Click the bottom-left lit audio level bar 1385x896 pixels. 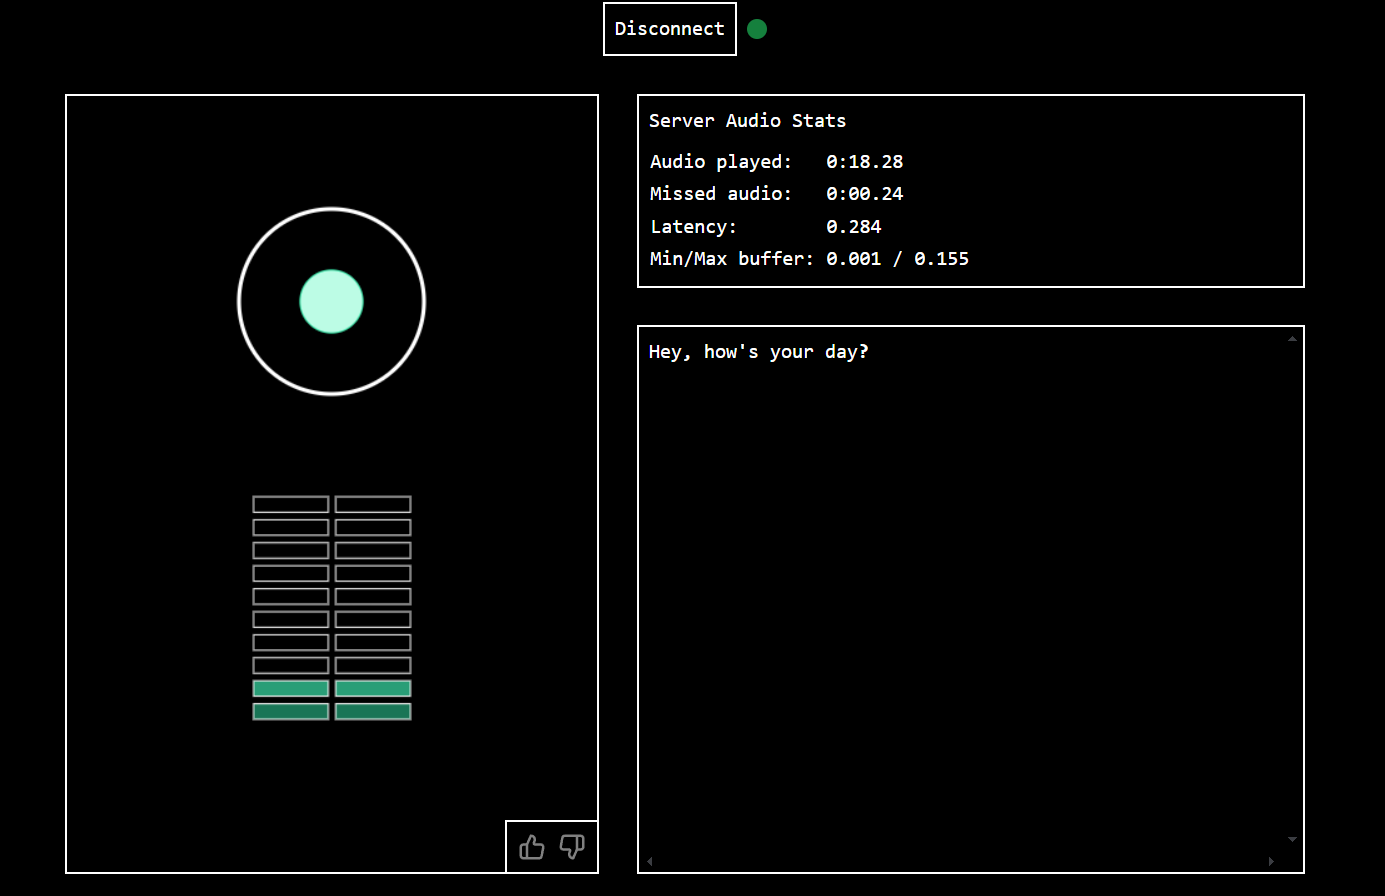tap(291, 711)
